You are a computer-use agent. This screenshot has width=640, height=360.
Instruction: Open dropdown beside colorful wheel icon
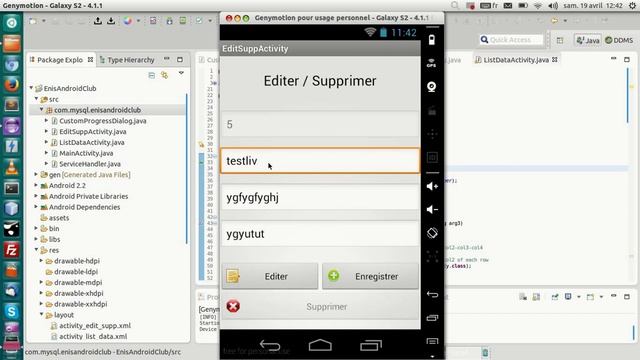point(138,21)
